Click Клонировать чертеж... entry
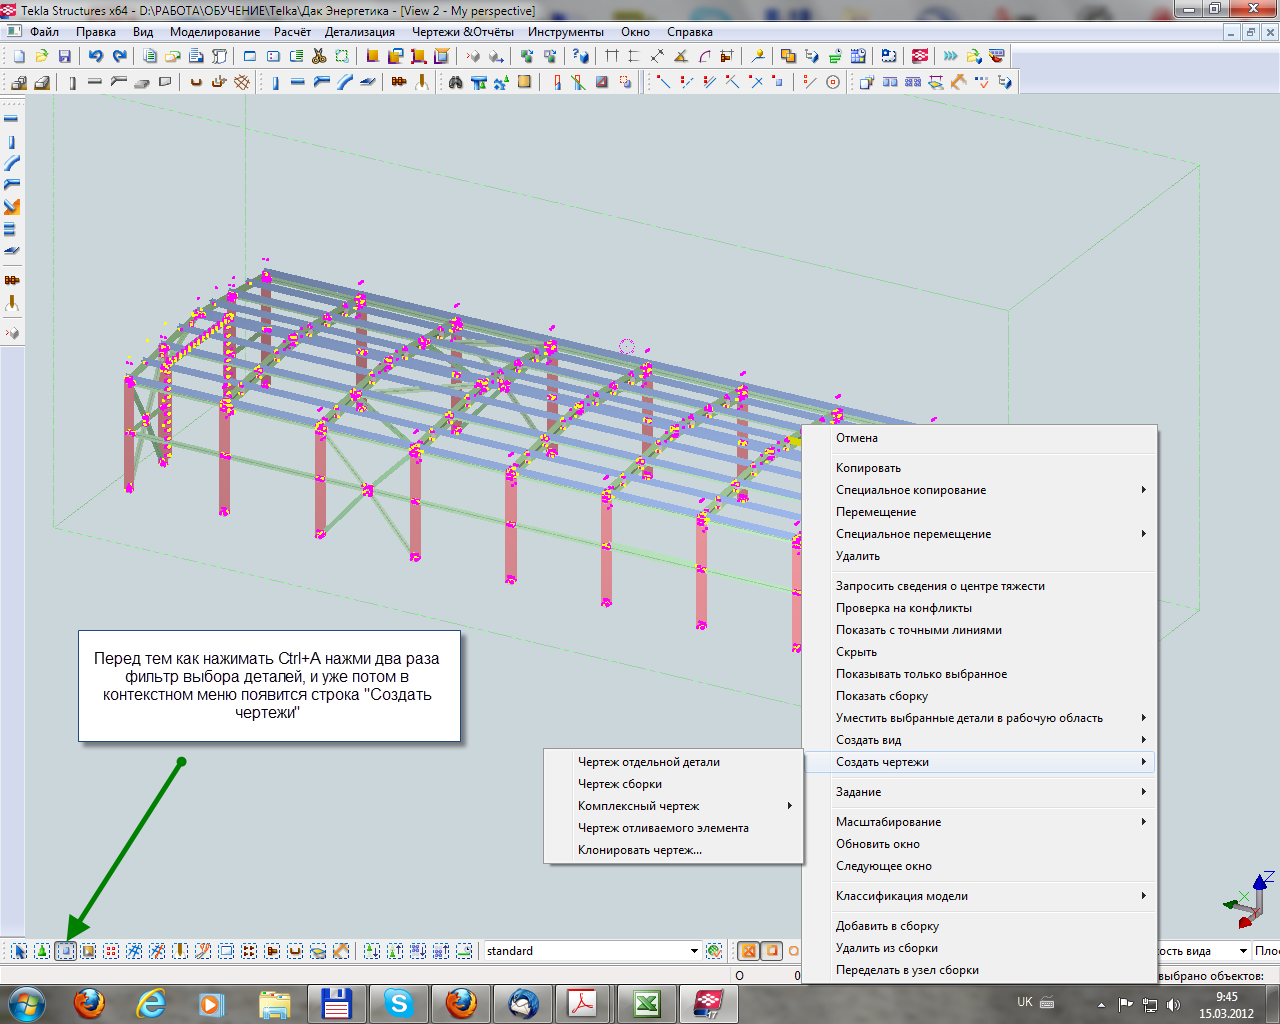The width and height of the screenshot is (1280, 1024). 640,850
